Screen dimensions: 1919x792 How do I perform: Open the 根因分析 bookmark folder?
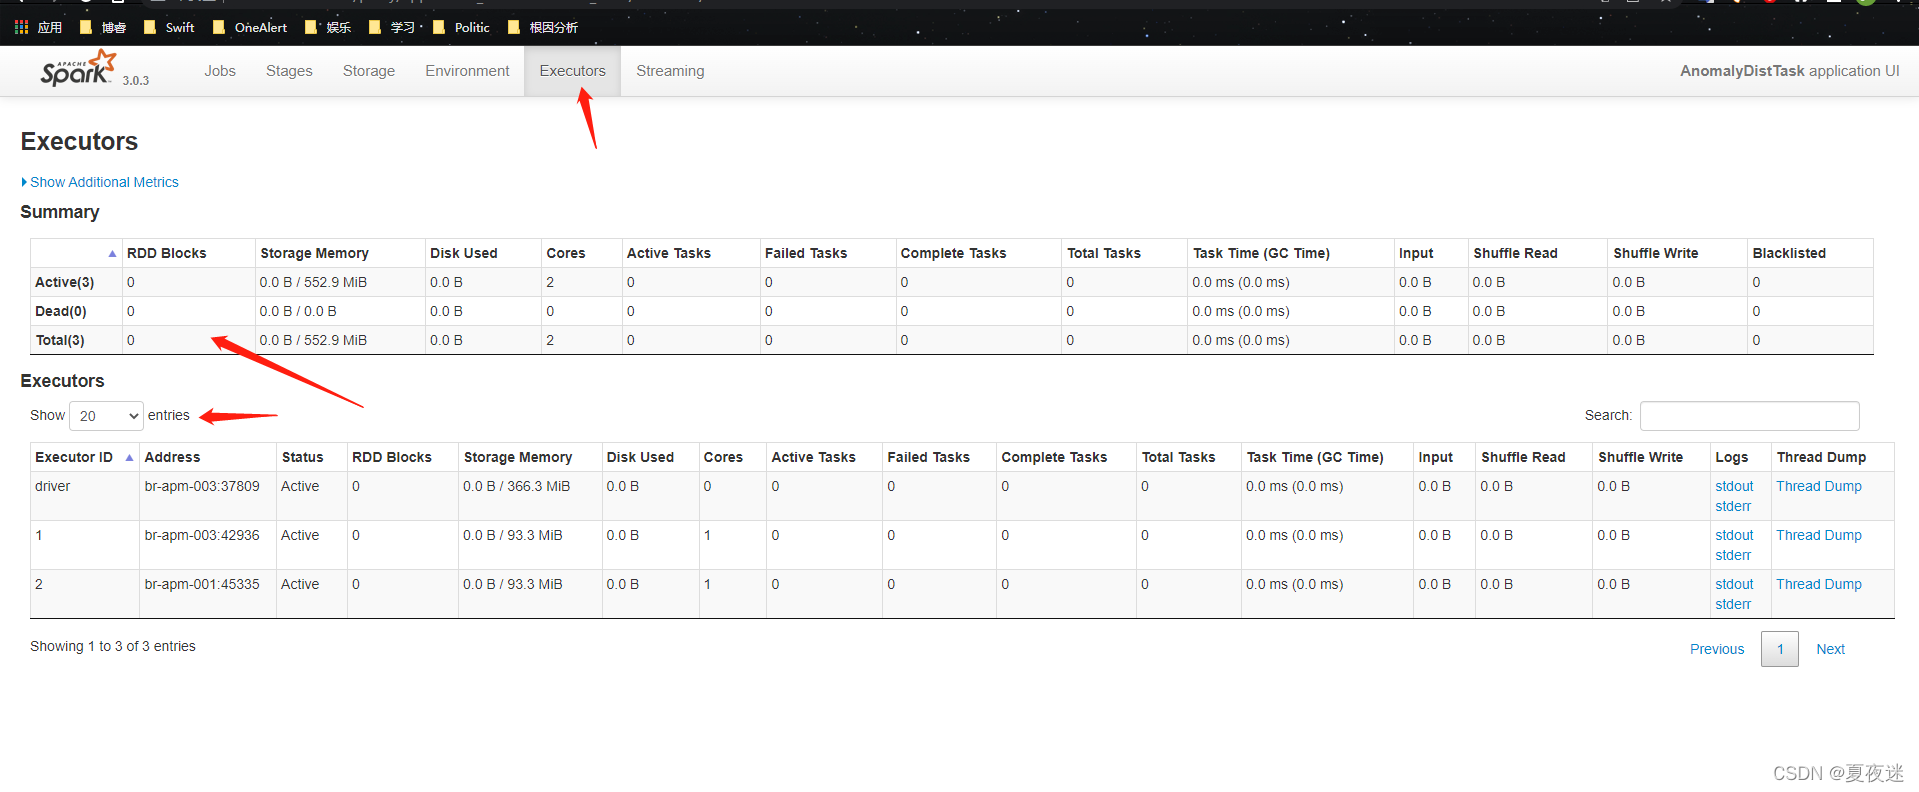tap(542, 27)
